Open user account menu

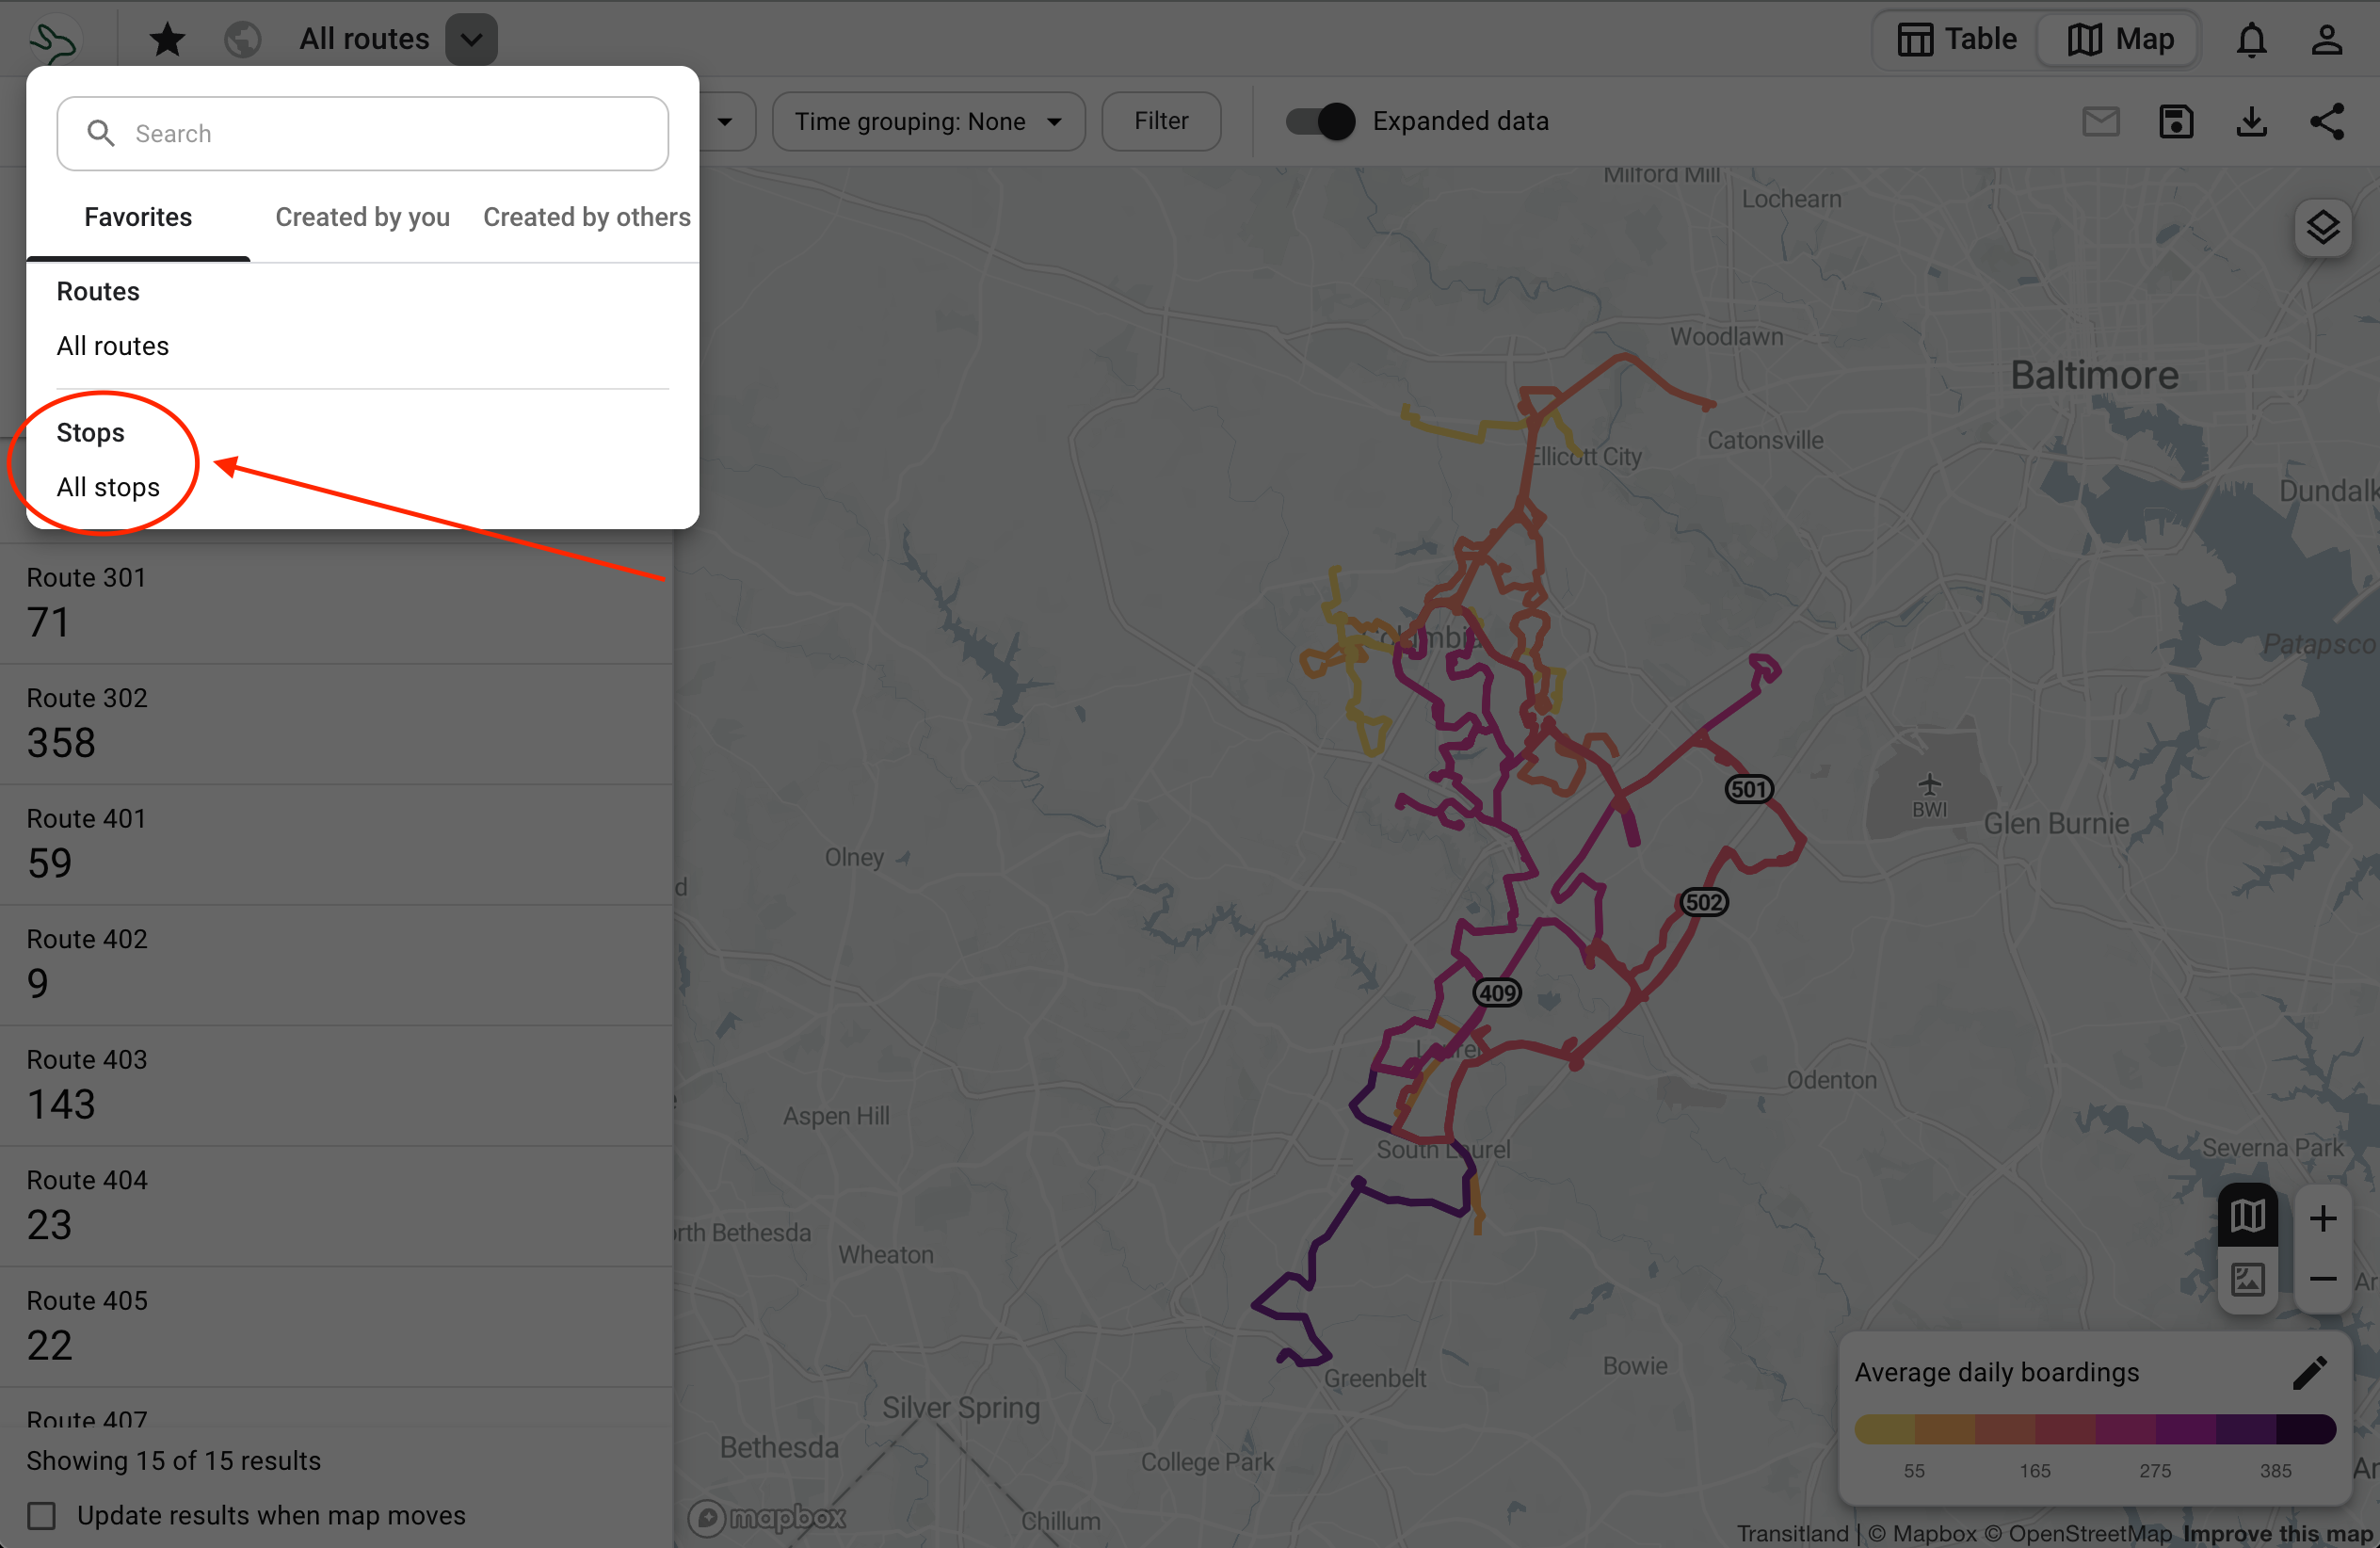[2327, 40]
